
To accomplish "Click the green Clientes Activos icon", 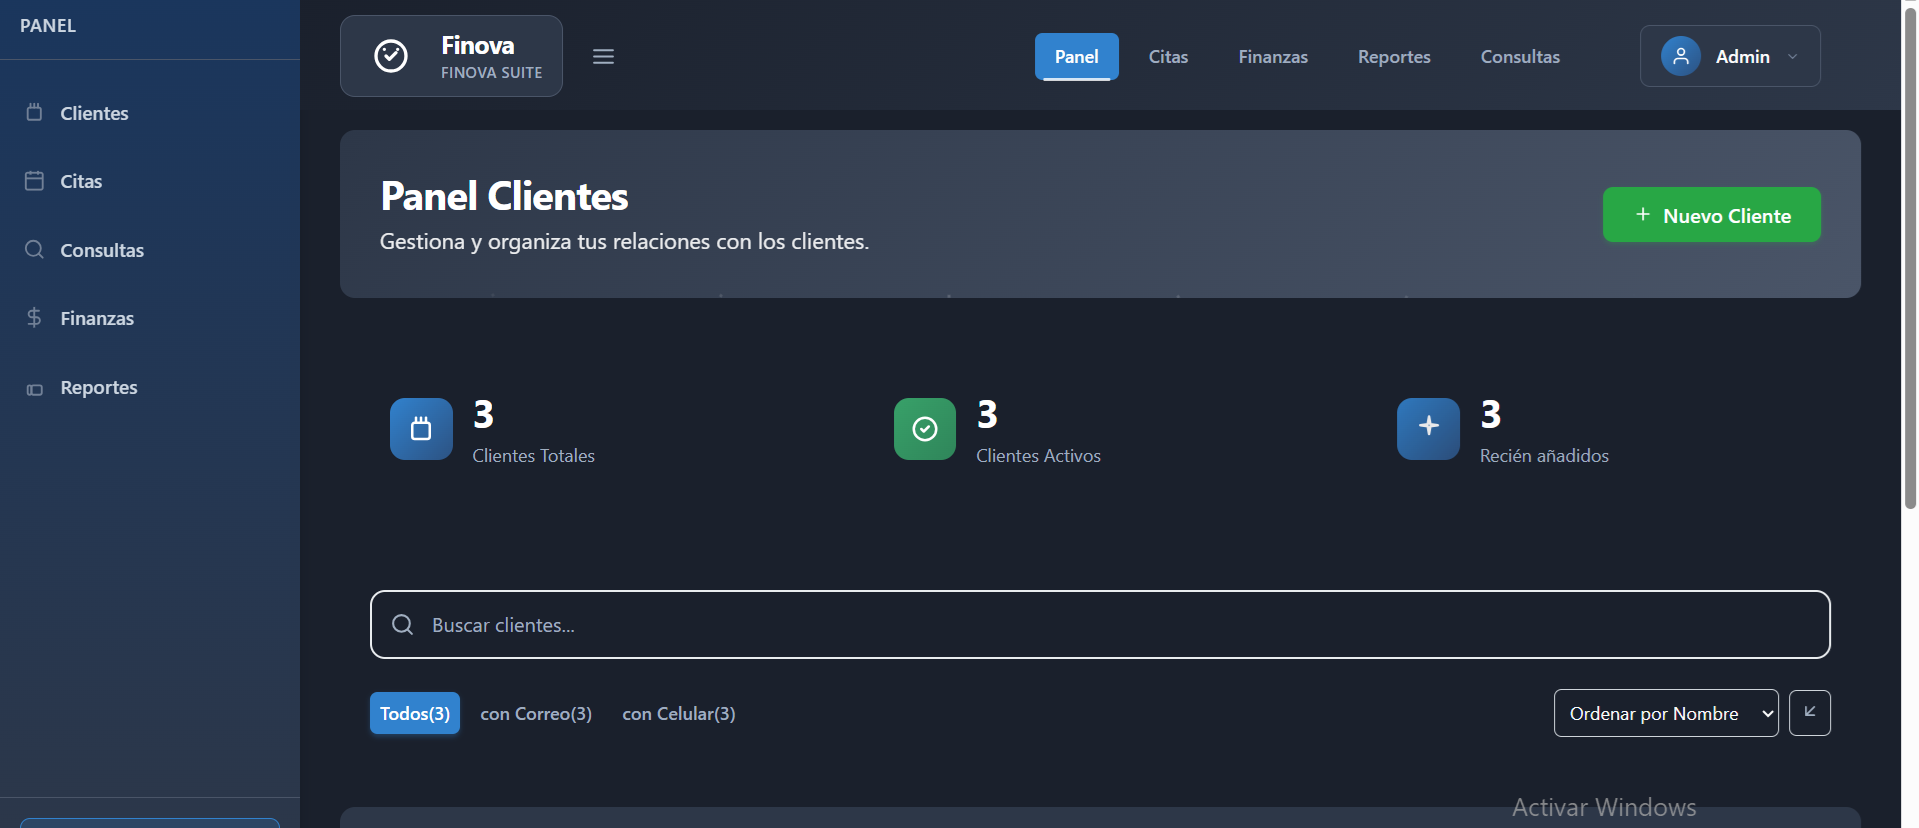I will click(925, 429).
